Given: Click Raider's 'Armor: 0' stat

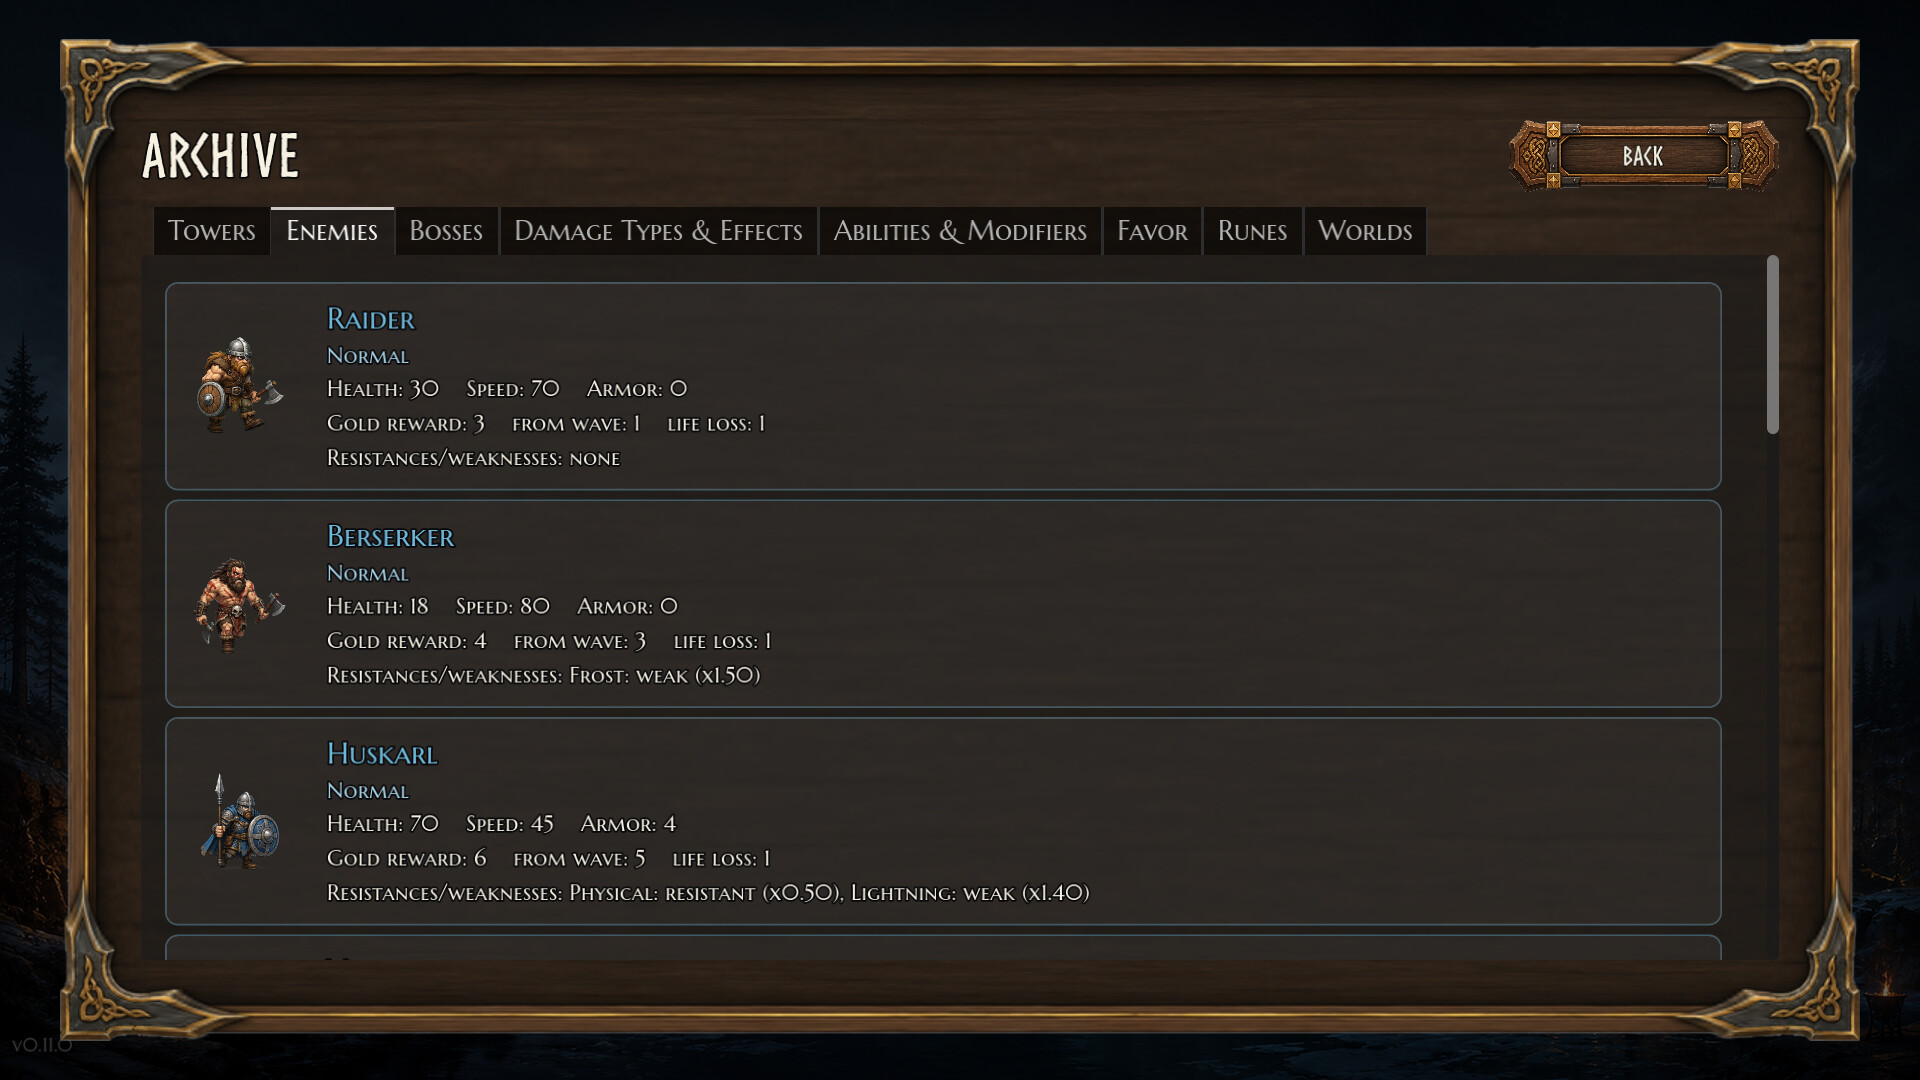Looking at the screenshot, I should [637, 389].
